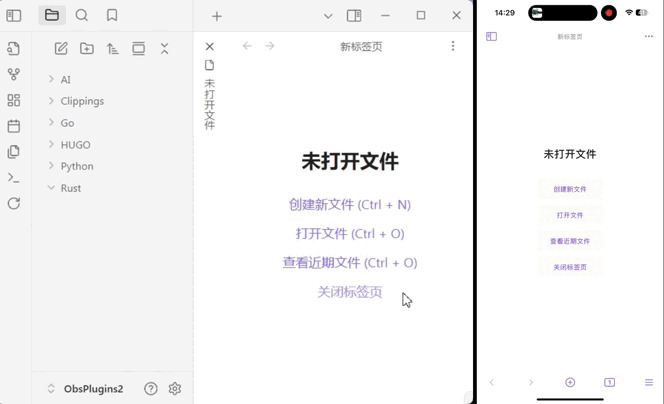Open command palette terminal icon
Viewport: 664px width, 404px height.
14,178
